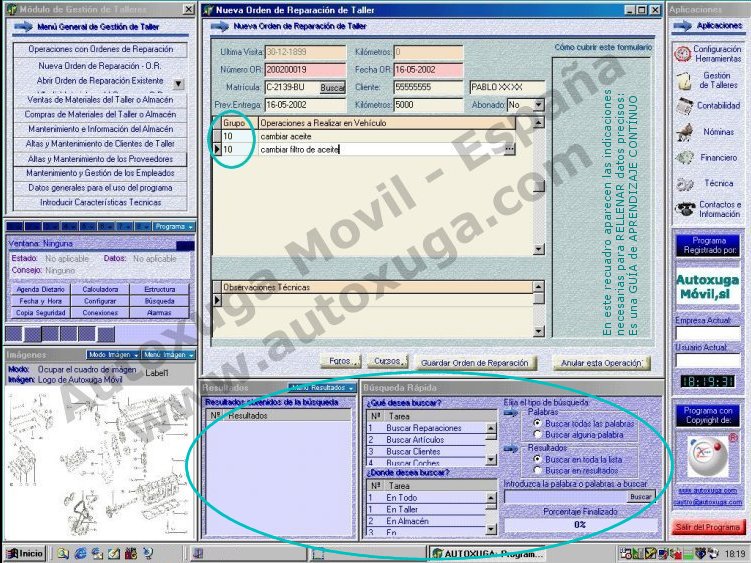Open Técnica gears icon
751x563 pixels.
(684, 183)
